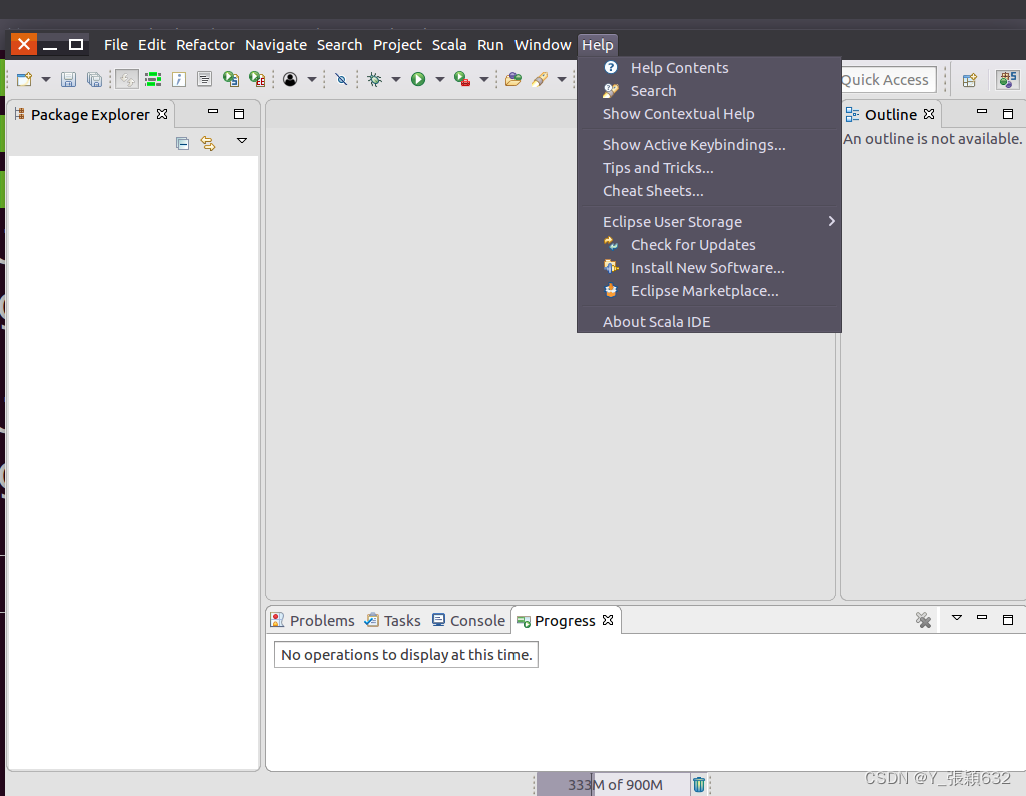The width and height of the screenshot is (1026, 796).
Task: Open the Project menu
Action: tap(397, 45)
